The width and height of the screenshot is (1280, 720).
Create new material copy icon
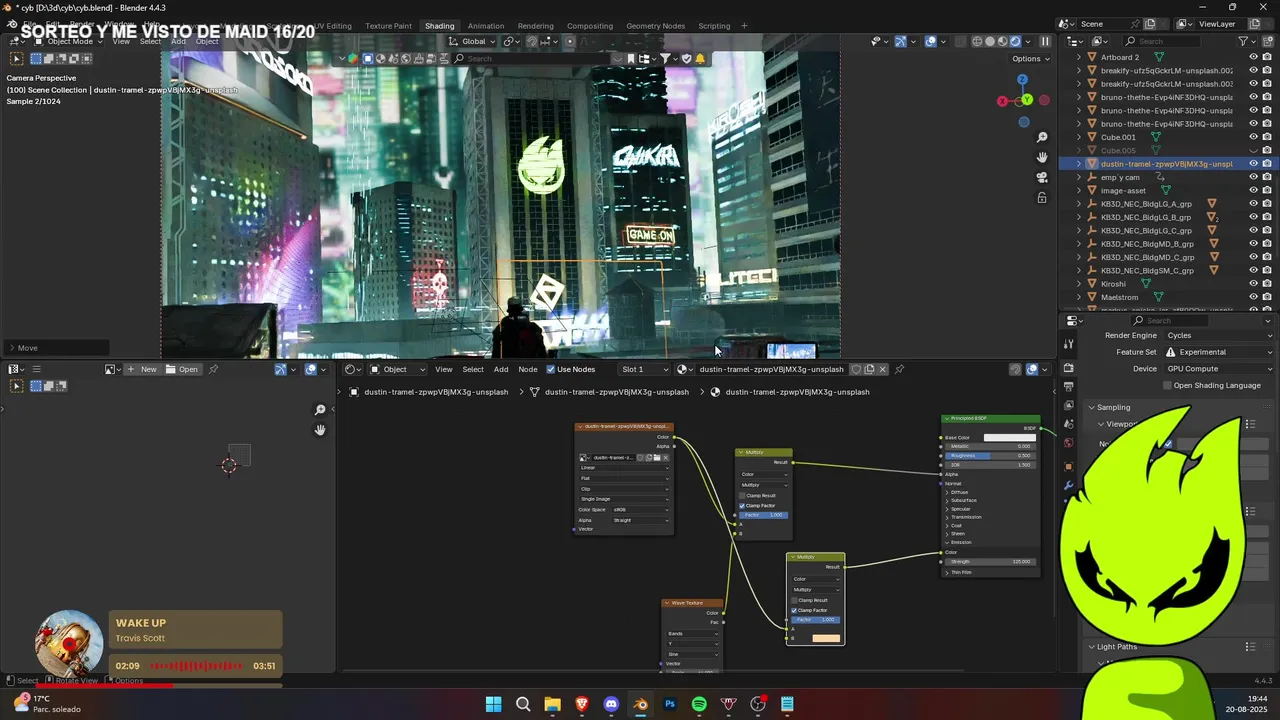869,369
